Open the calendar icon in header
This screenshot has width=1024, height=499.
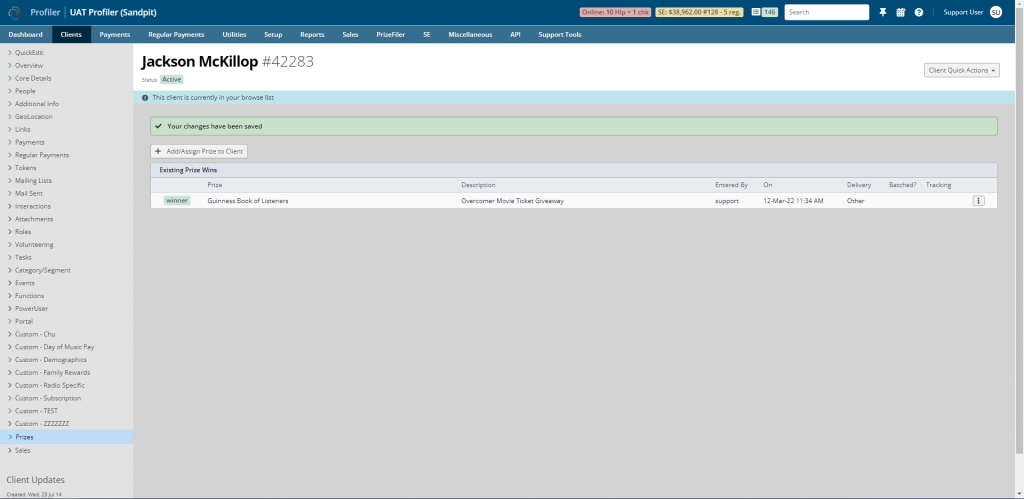pos(901,12)
